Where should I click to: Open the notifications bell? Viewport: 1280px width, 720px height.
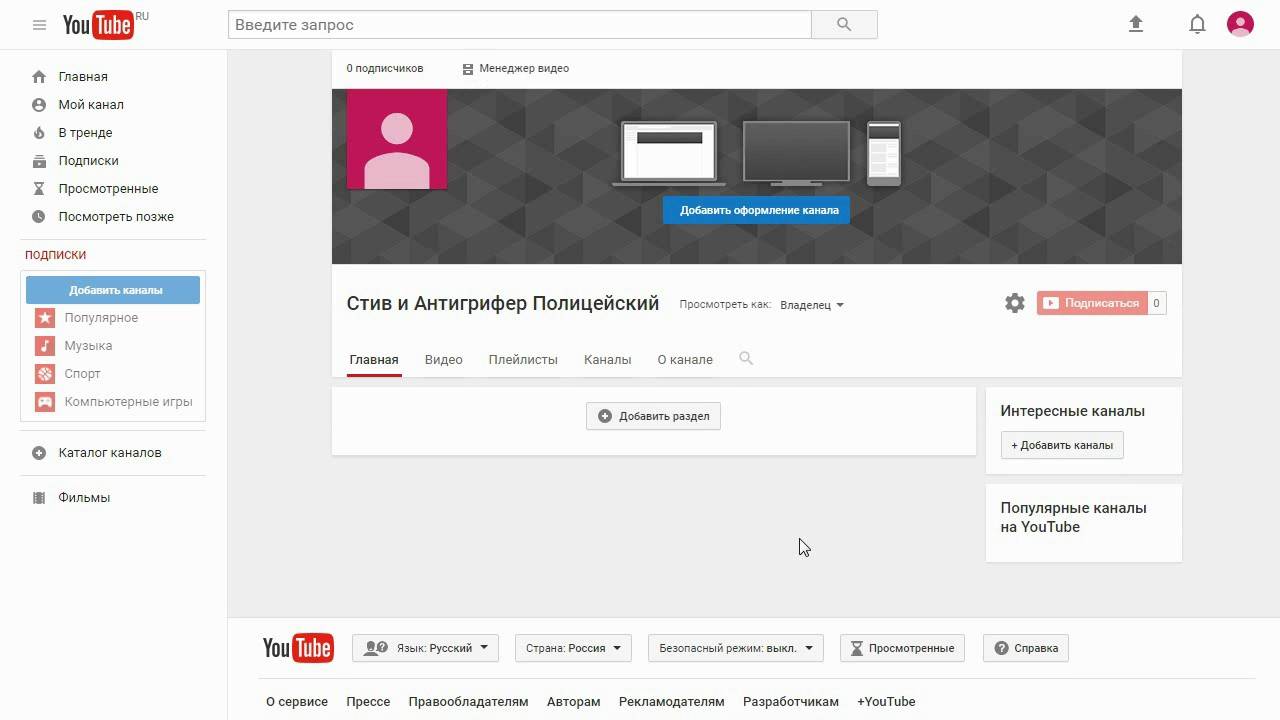tap(1197, 25)
